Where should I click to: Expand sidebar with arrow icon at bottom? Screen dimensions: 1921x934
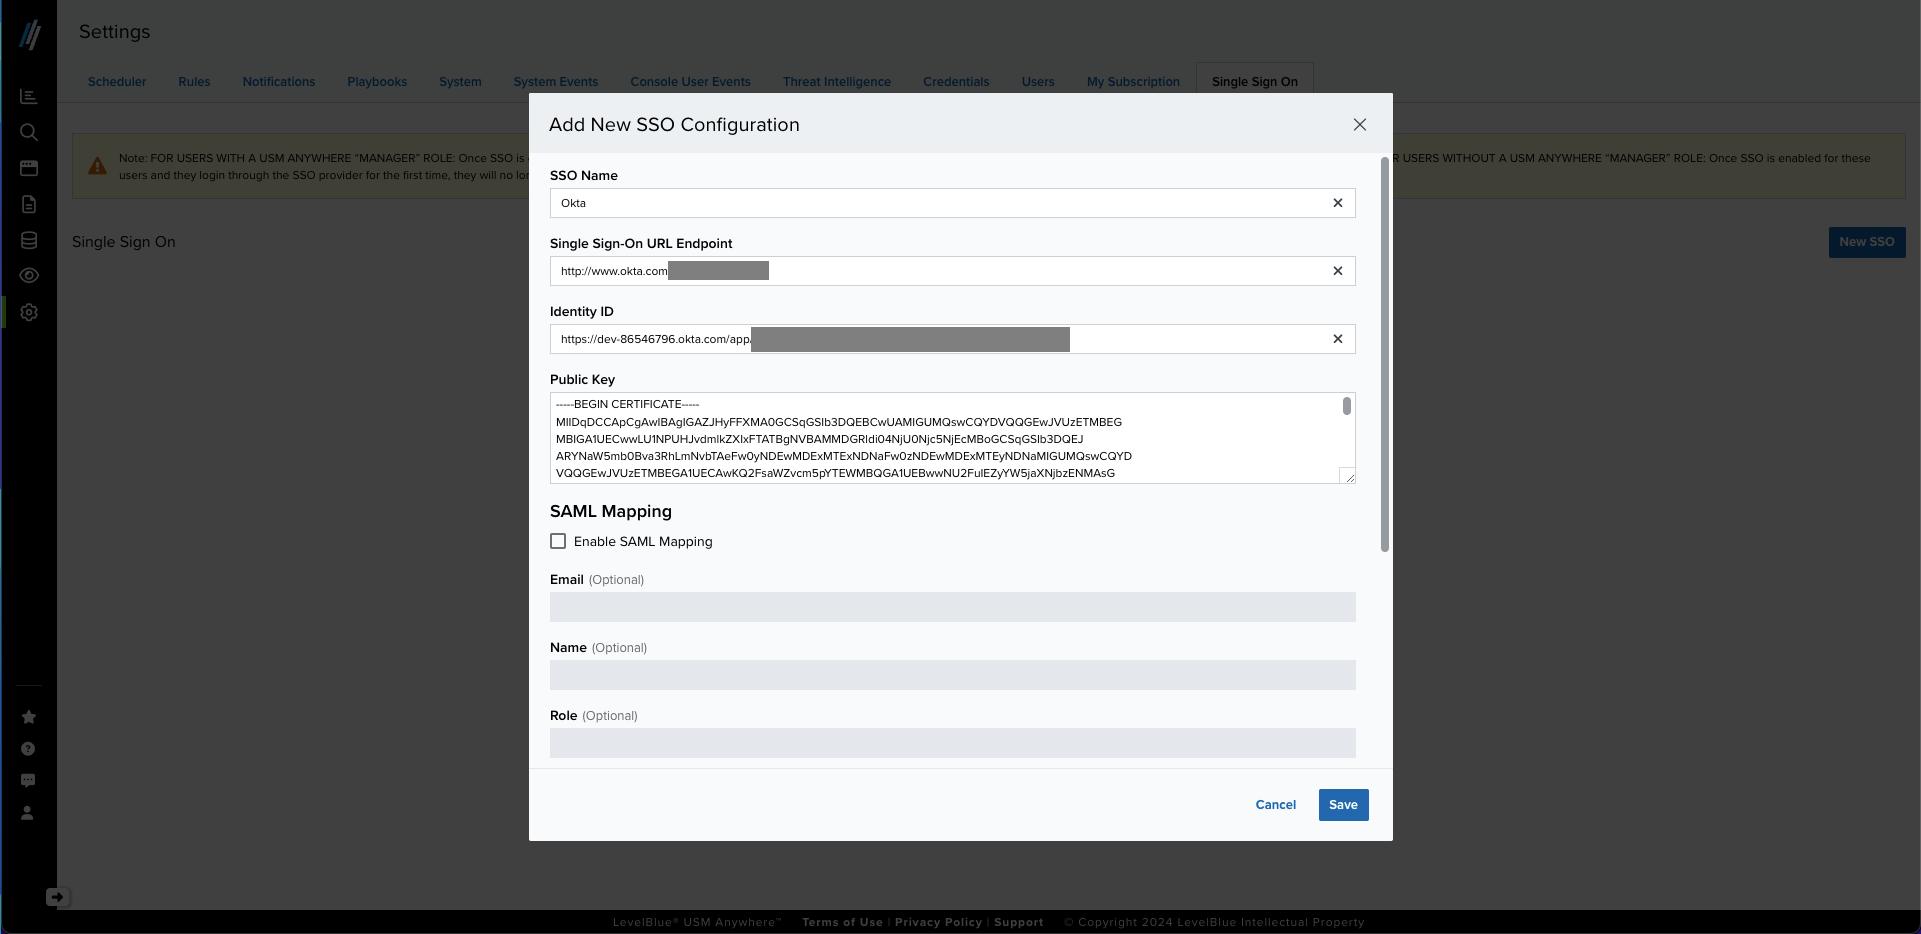pyautogui.click(x=56, y=897)
